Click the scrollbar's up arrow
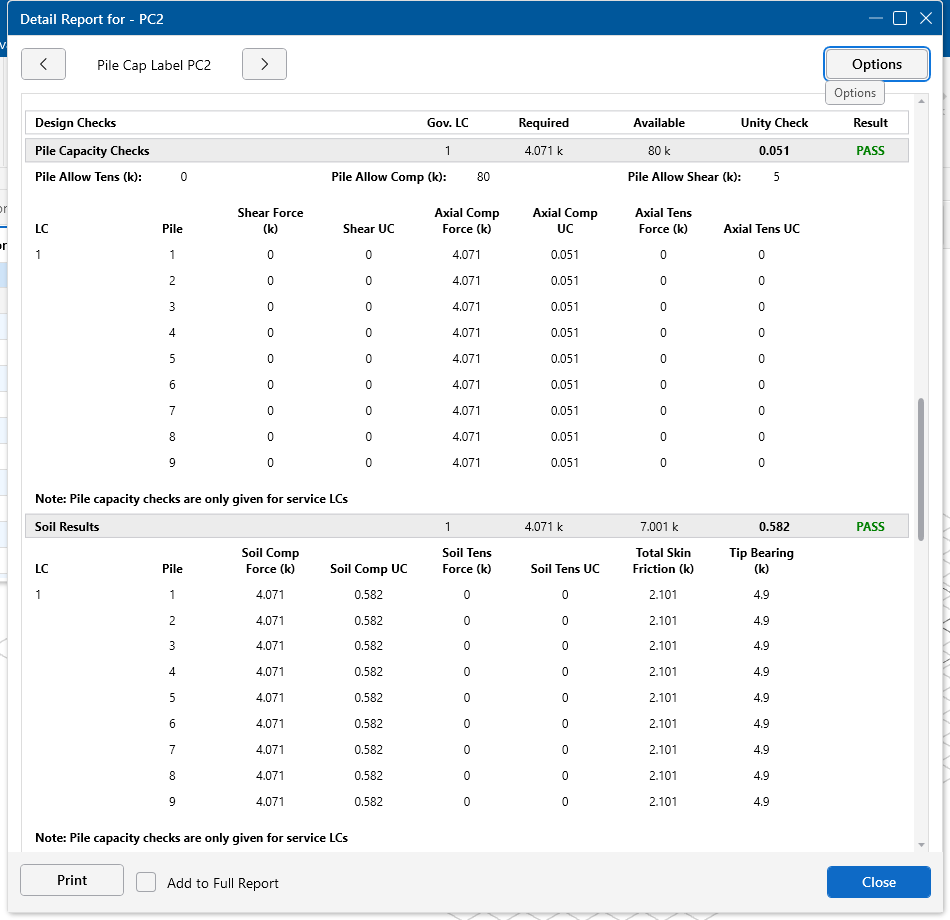This screenshot has width=950, height=920. click(x=921, y=101)
